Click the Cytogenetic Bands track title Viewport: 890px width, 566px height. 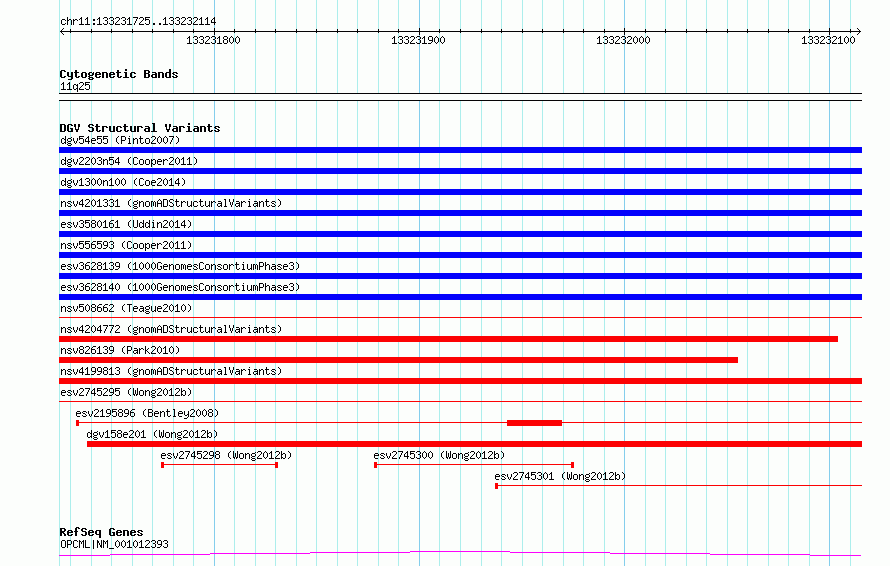(119, 74)
